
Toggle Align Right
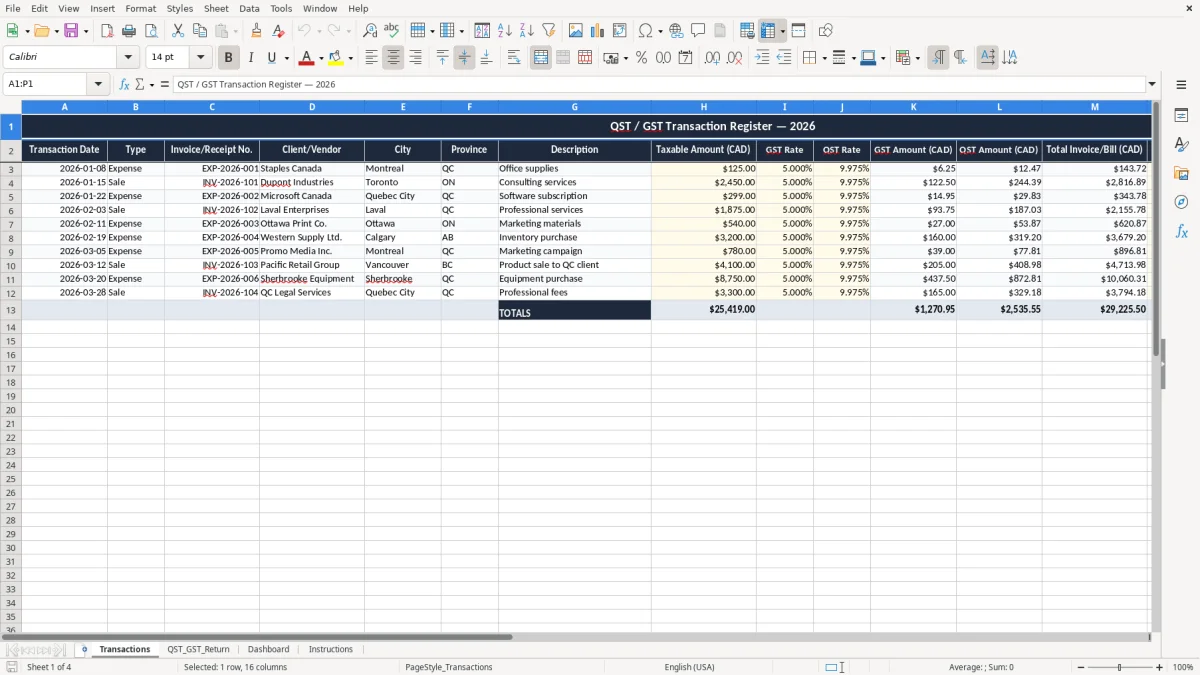[x=415, y=58]
